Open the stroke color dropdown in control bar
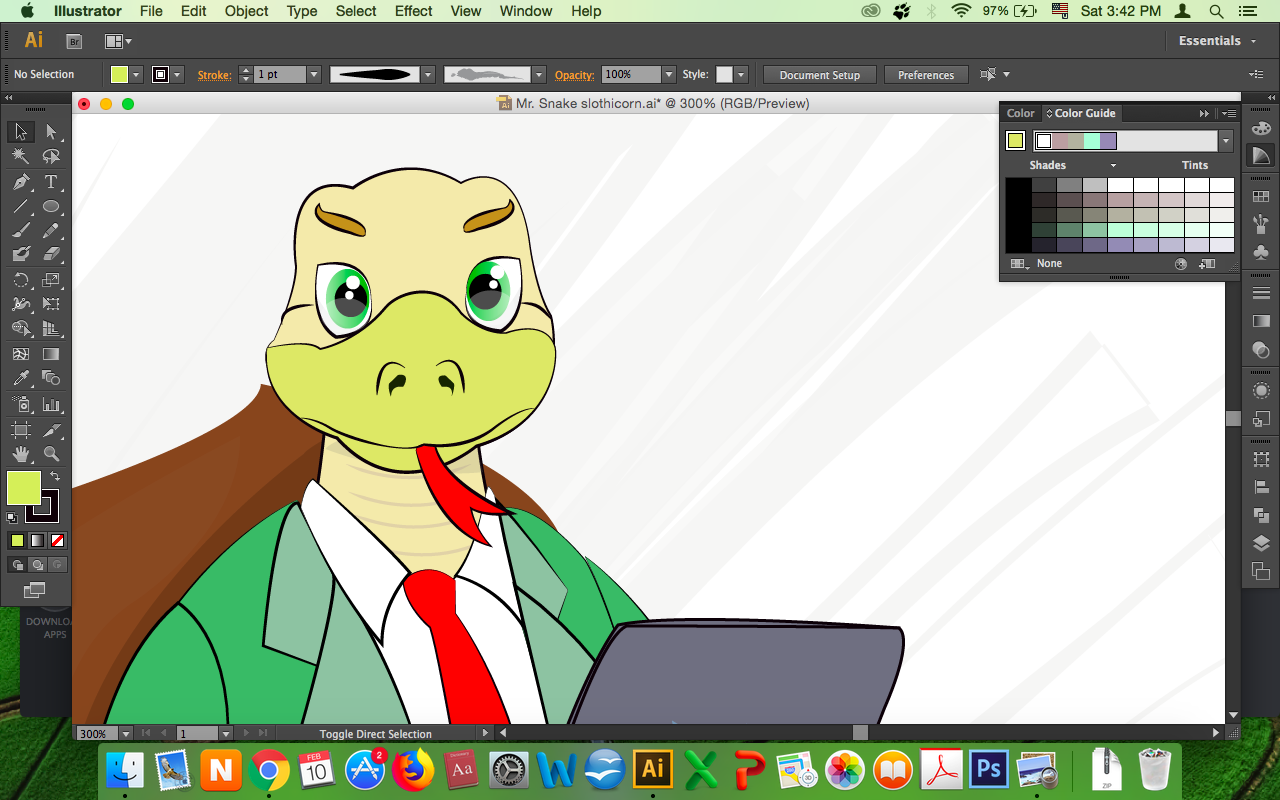 (x=177, y=75)
